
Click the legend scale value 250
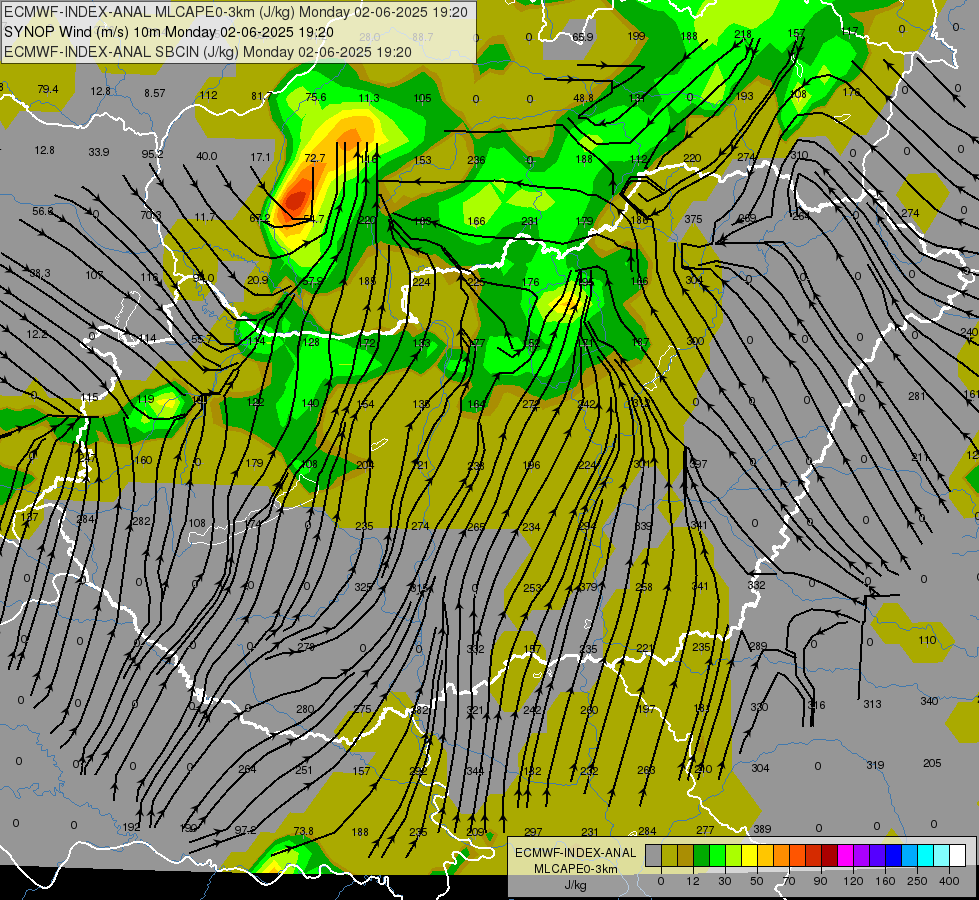click(917, 881)
